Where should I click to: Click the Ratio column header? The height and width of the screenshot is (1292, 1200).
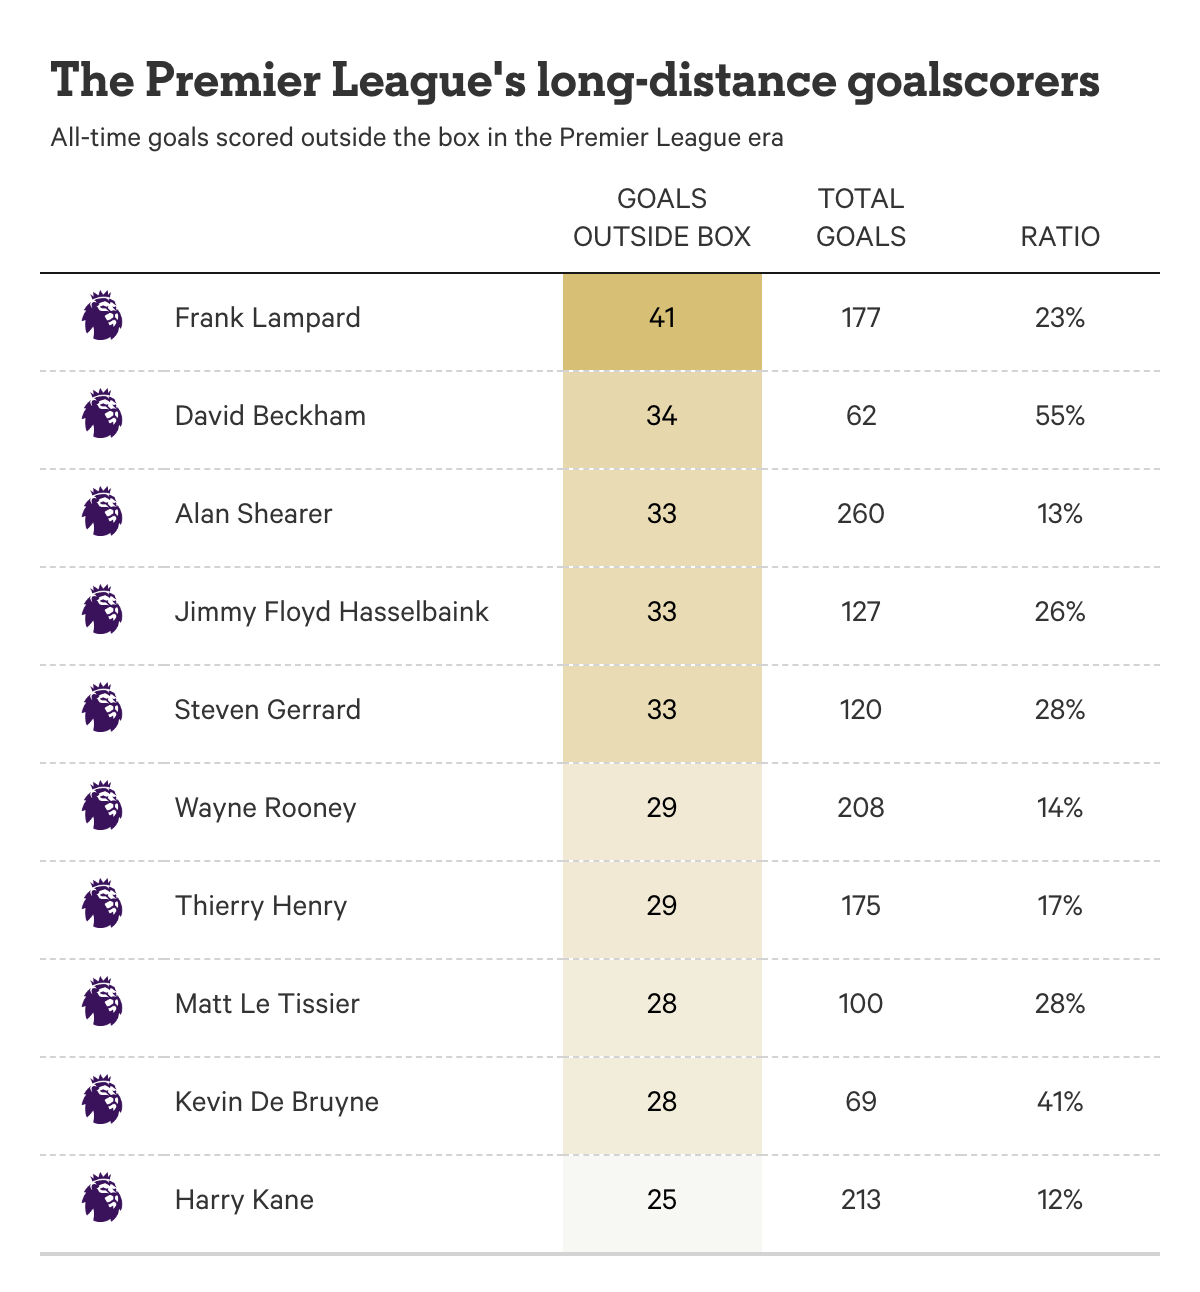click(1060, 237)
